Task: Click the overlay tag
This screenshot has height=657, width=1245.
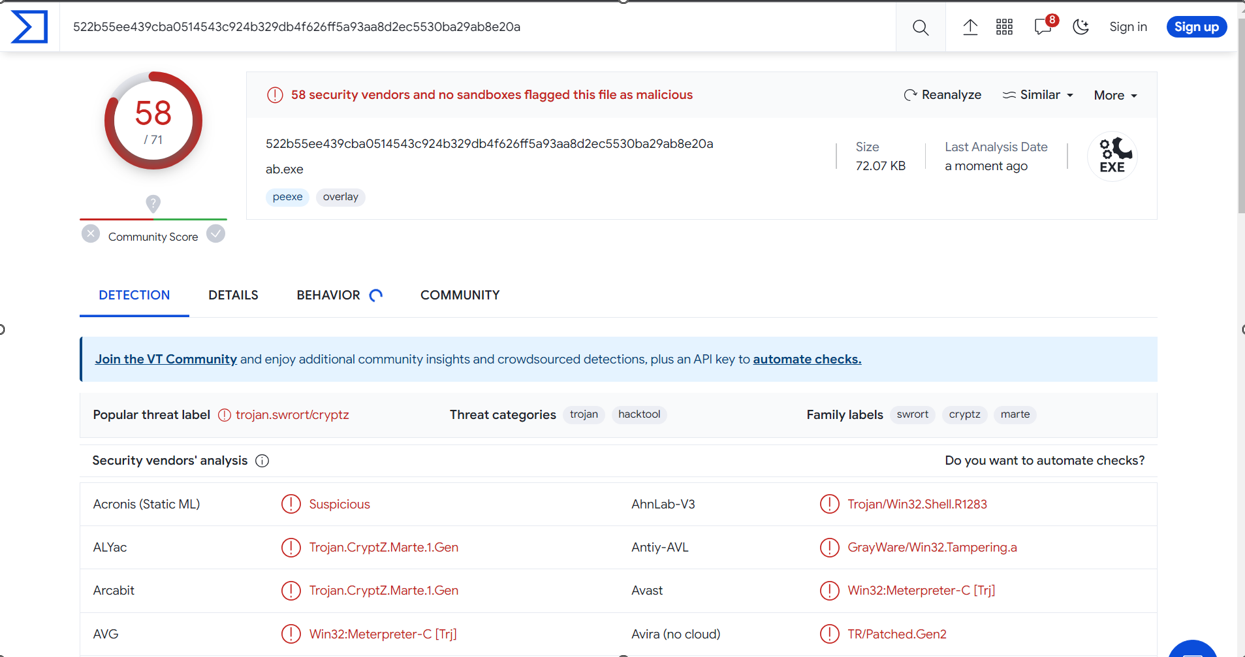Action: point(341,197)
